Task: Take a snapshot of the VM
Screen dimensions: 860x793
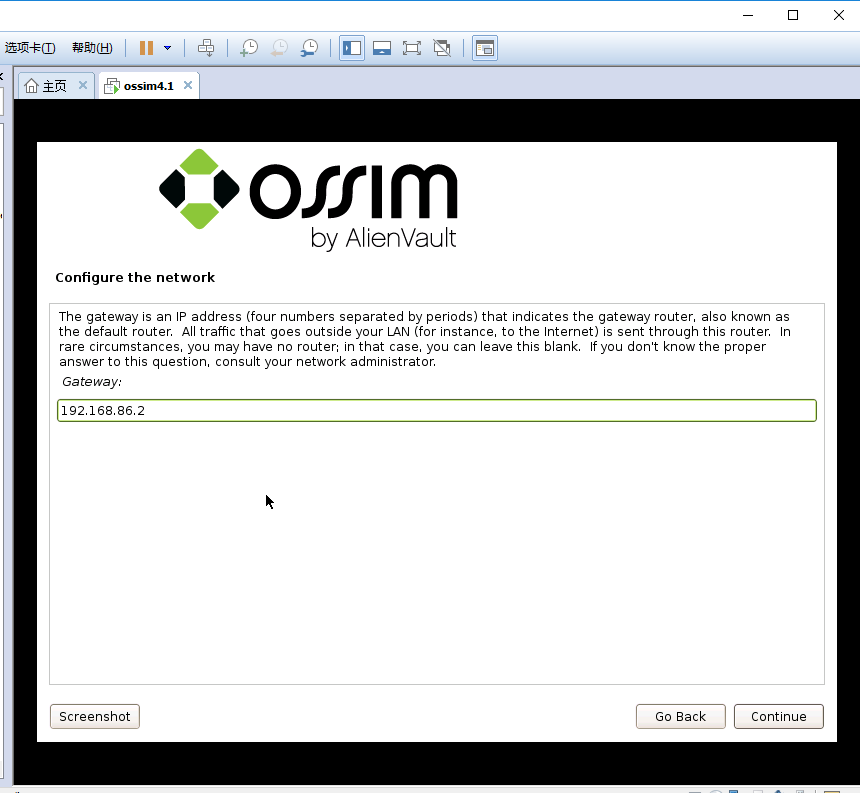Action: tap(249, 48)
